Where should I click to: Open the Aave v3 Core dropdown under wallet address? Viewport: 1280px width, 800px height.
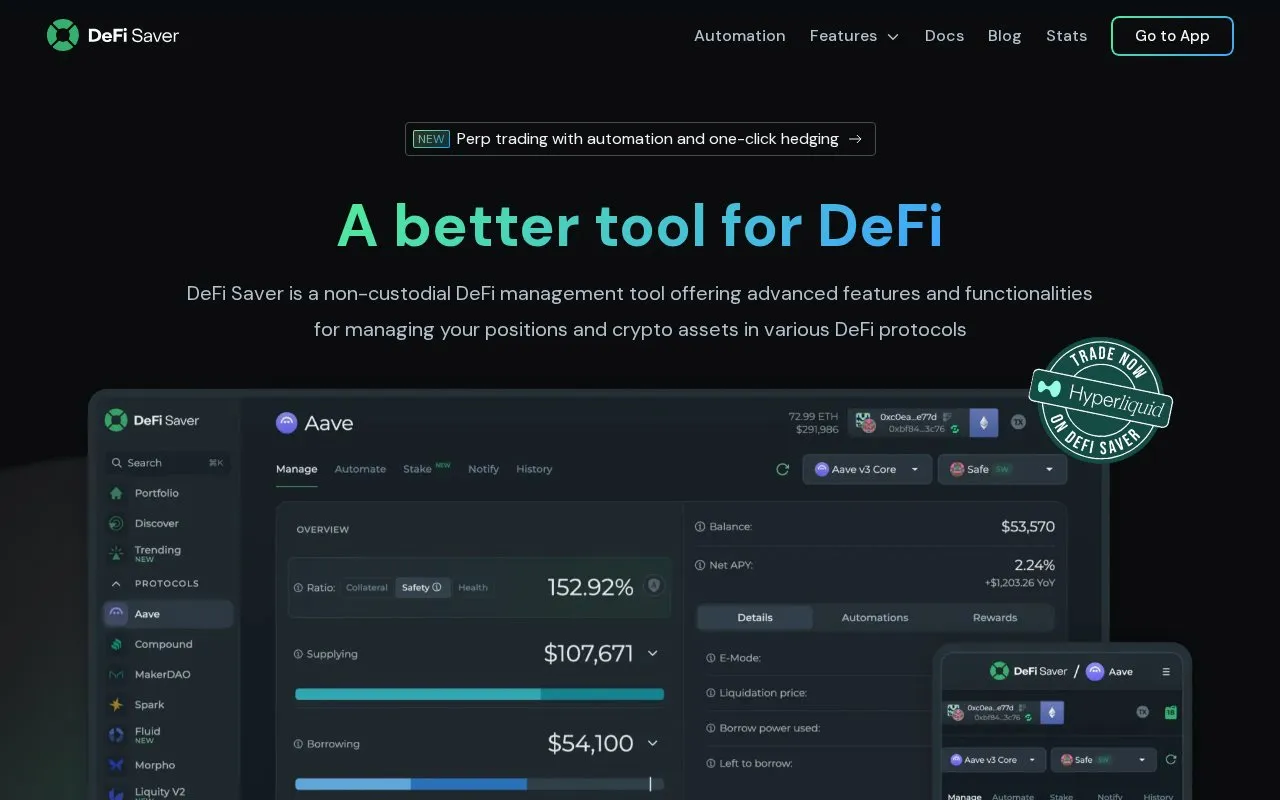click(867, 469)
